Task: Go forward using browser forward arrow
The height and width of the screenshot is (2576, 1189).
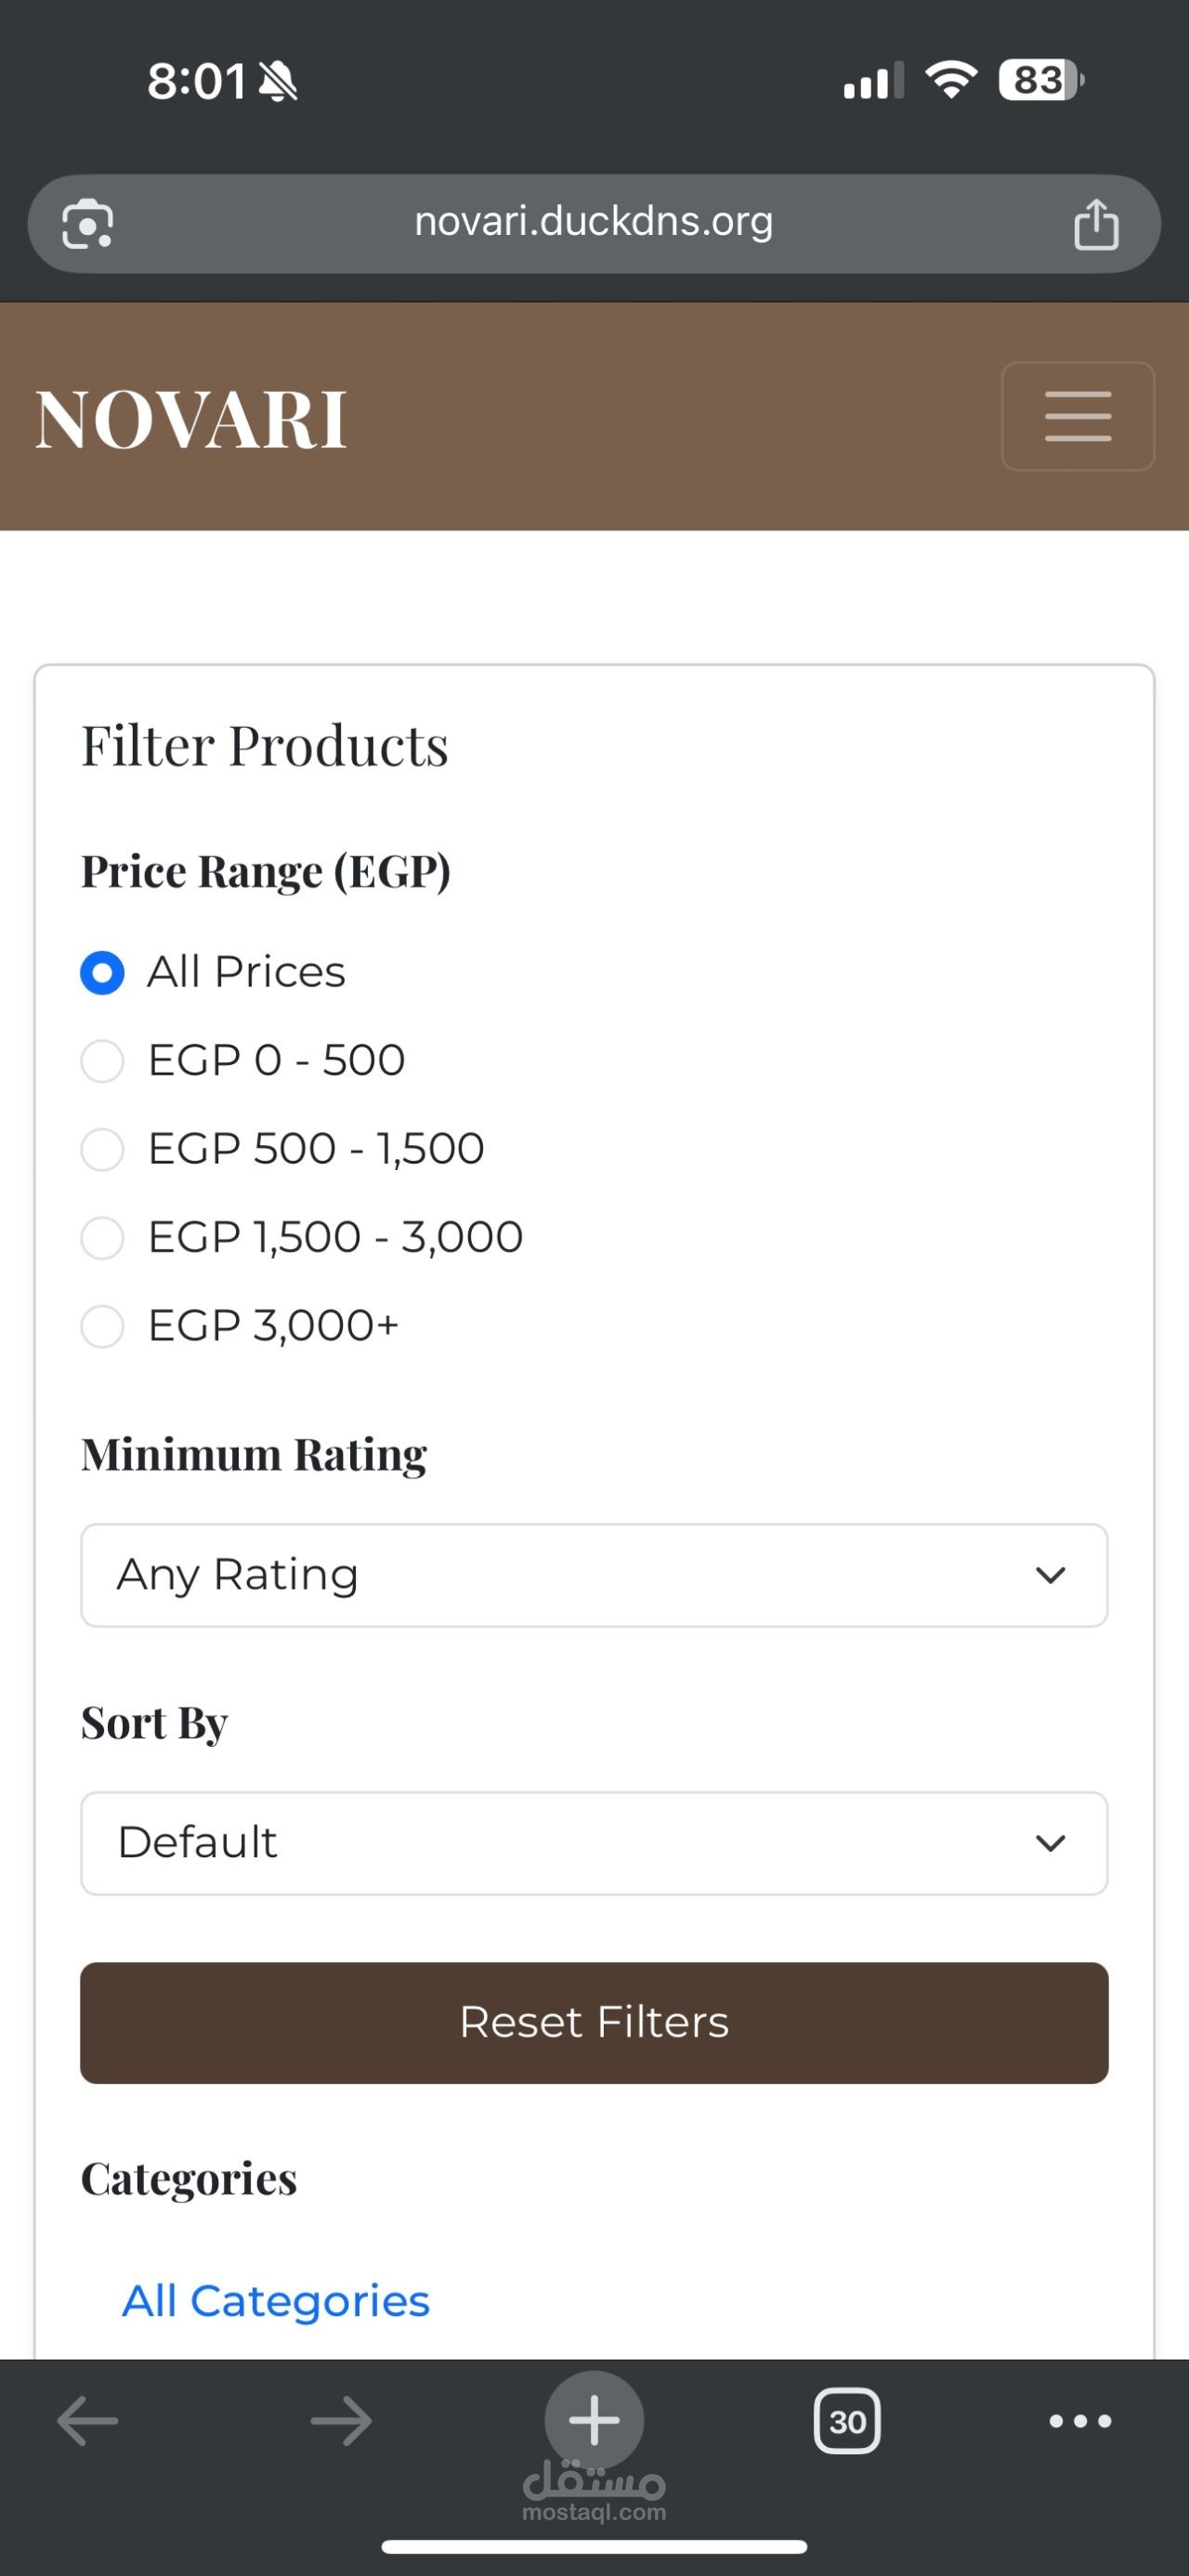Action: [341, 2421]
